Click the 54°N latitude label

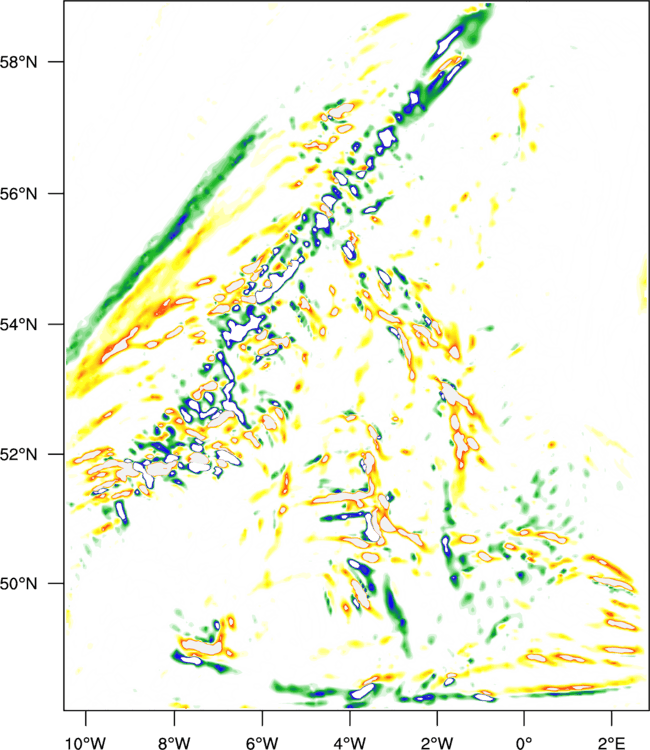click(x=19, y=325)
